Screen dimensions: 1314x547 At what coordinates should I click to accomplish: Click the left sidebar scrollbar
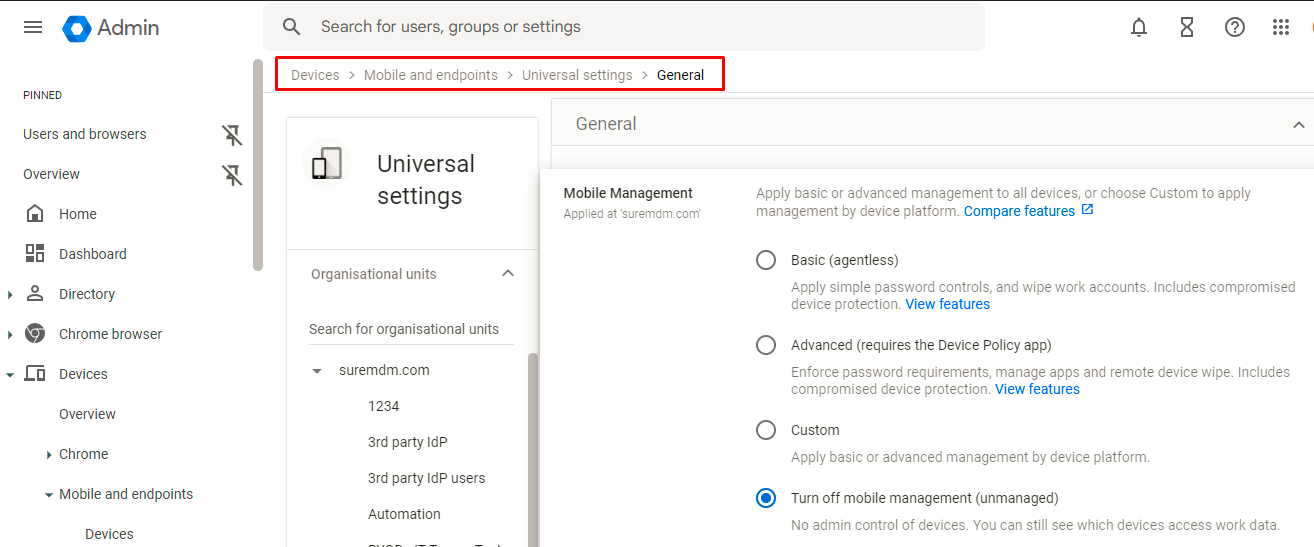[x=258, y=165]
